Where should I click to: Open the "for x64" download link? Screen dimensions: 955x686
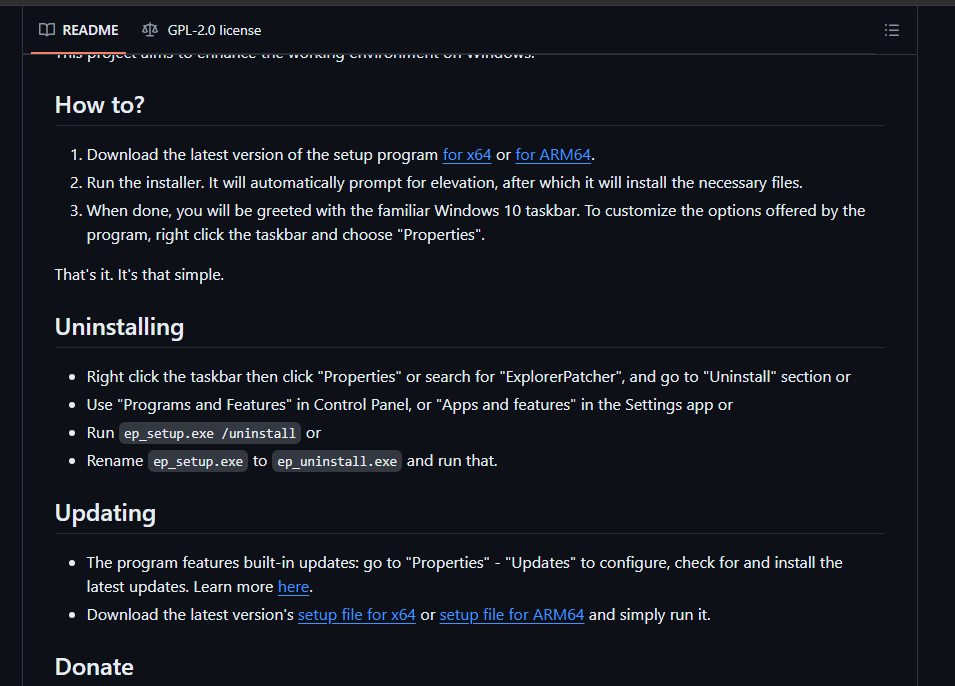point(466,155)
